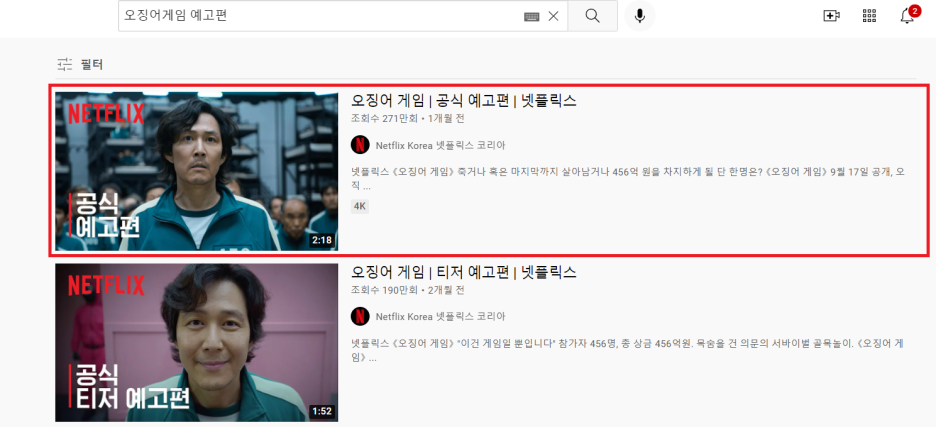Click Netflix channel avatar under 공식 예고편
The height and width of the screenshot is (427, 936).
click(x=360, y=145)
